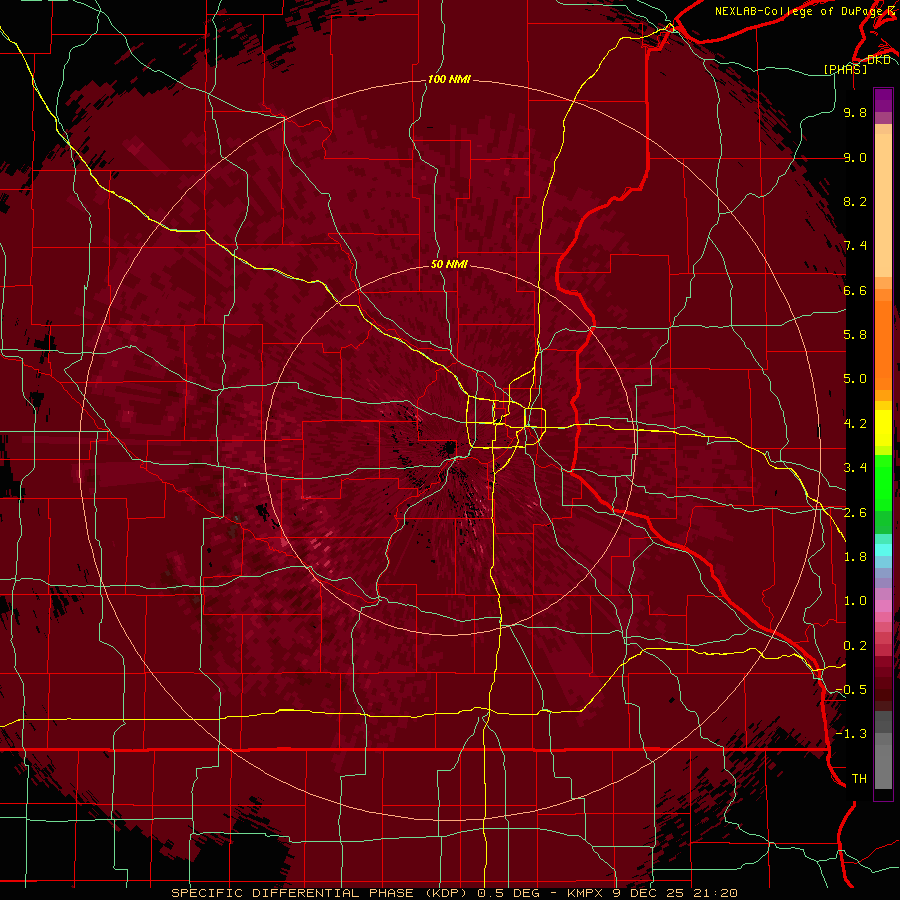Click the 100 NMI range ring label

click(449, 79)
